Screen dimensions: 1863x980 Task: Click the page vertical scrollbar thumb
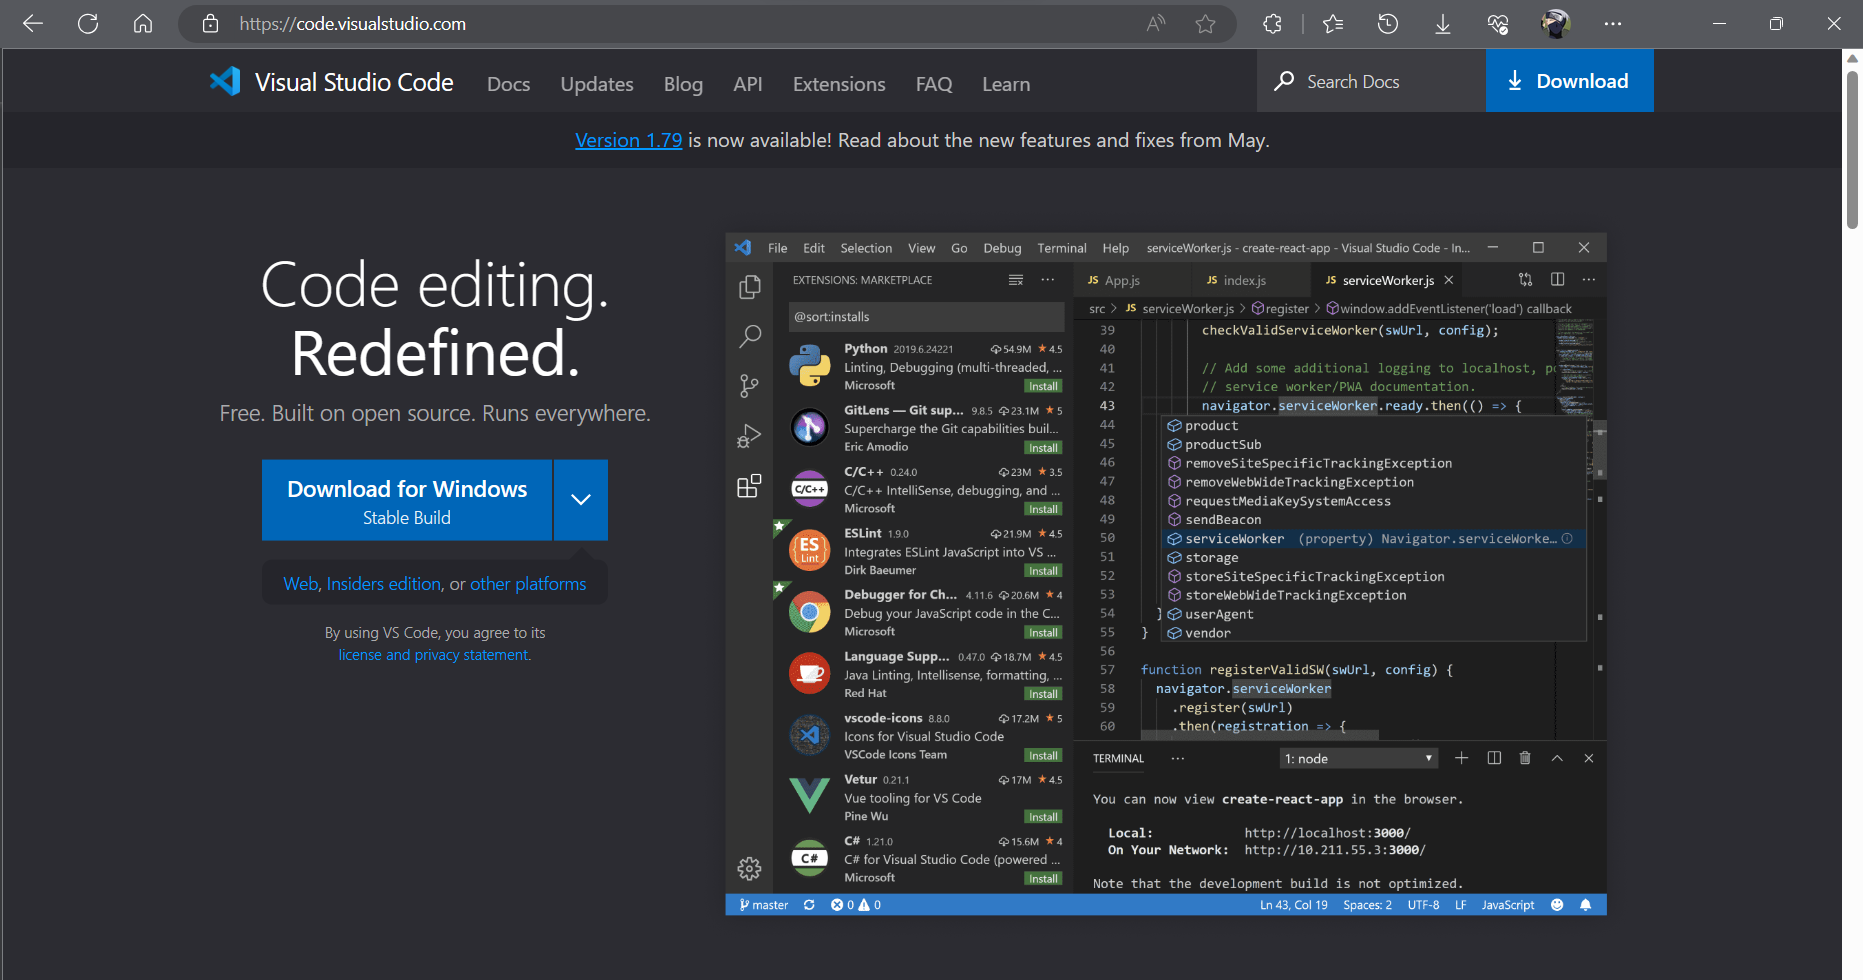(x=1852, y=150)
